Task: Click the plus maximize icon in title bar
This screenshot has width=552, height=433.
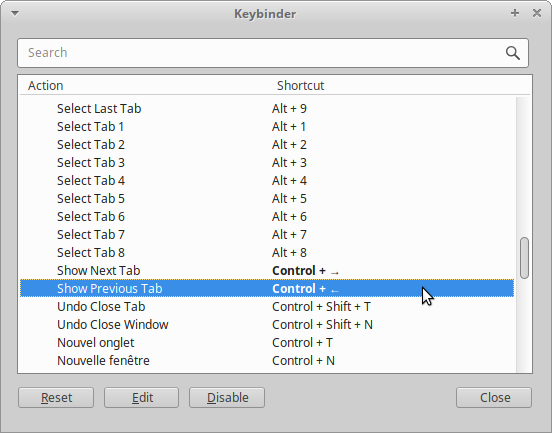Action: (515, 13)
